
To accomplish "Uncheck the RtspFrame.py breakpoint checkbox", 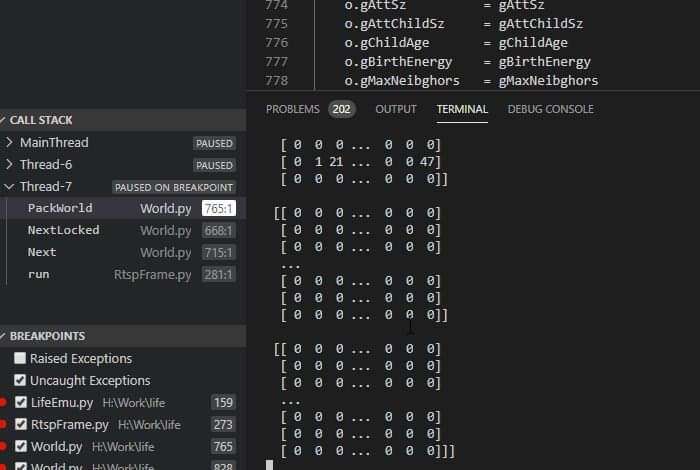I will (20, 425).
